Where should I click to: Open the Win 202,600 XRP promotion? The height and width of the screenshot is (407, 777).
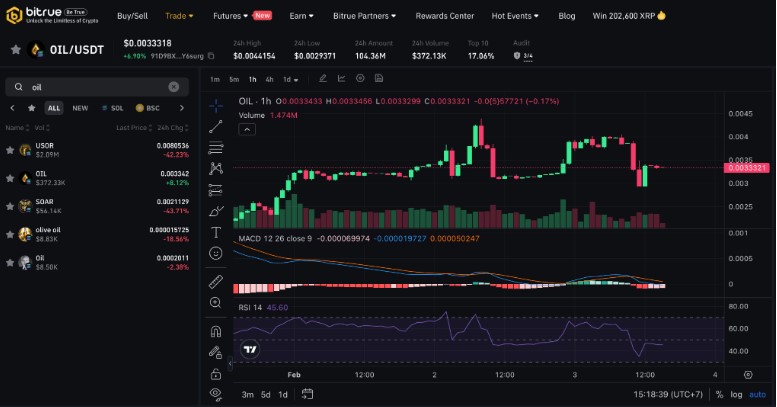pos(629,16)
